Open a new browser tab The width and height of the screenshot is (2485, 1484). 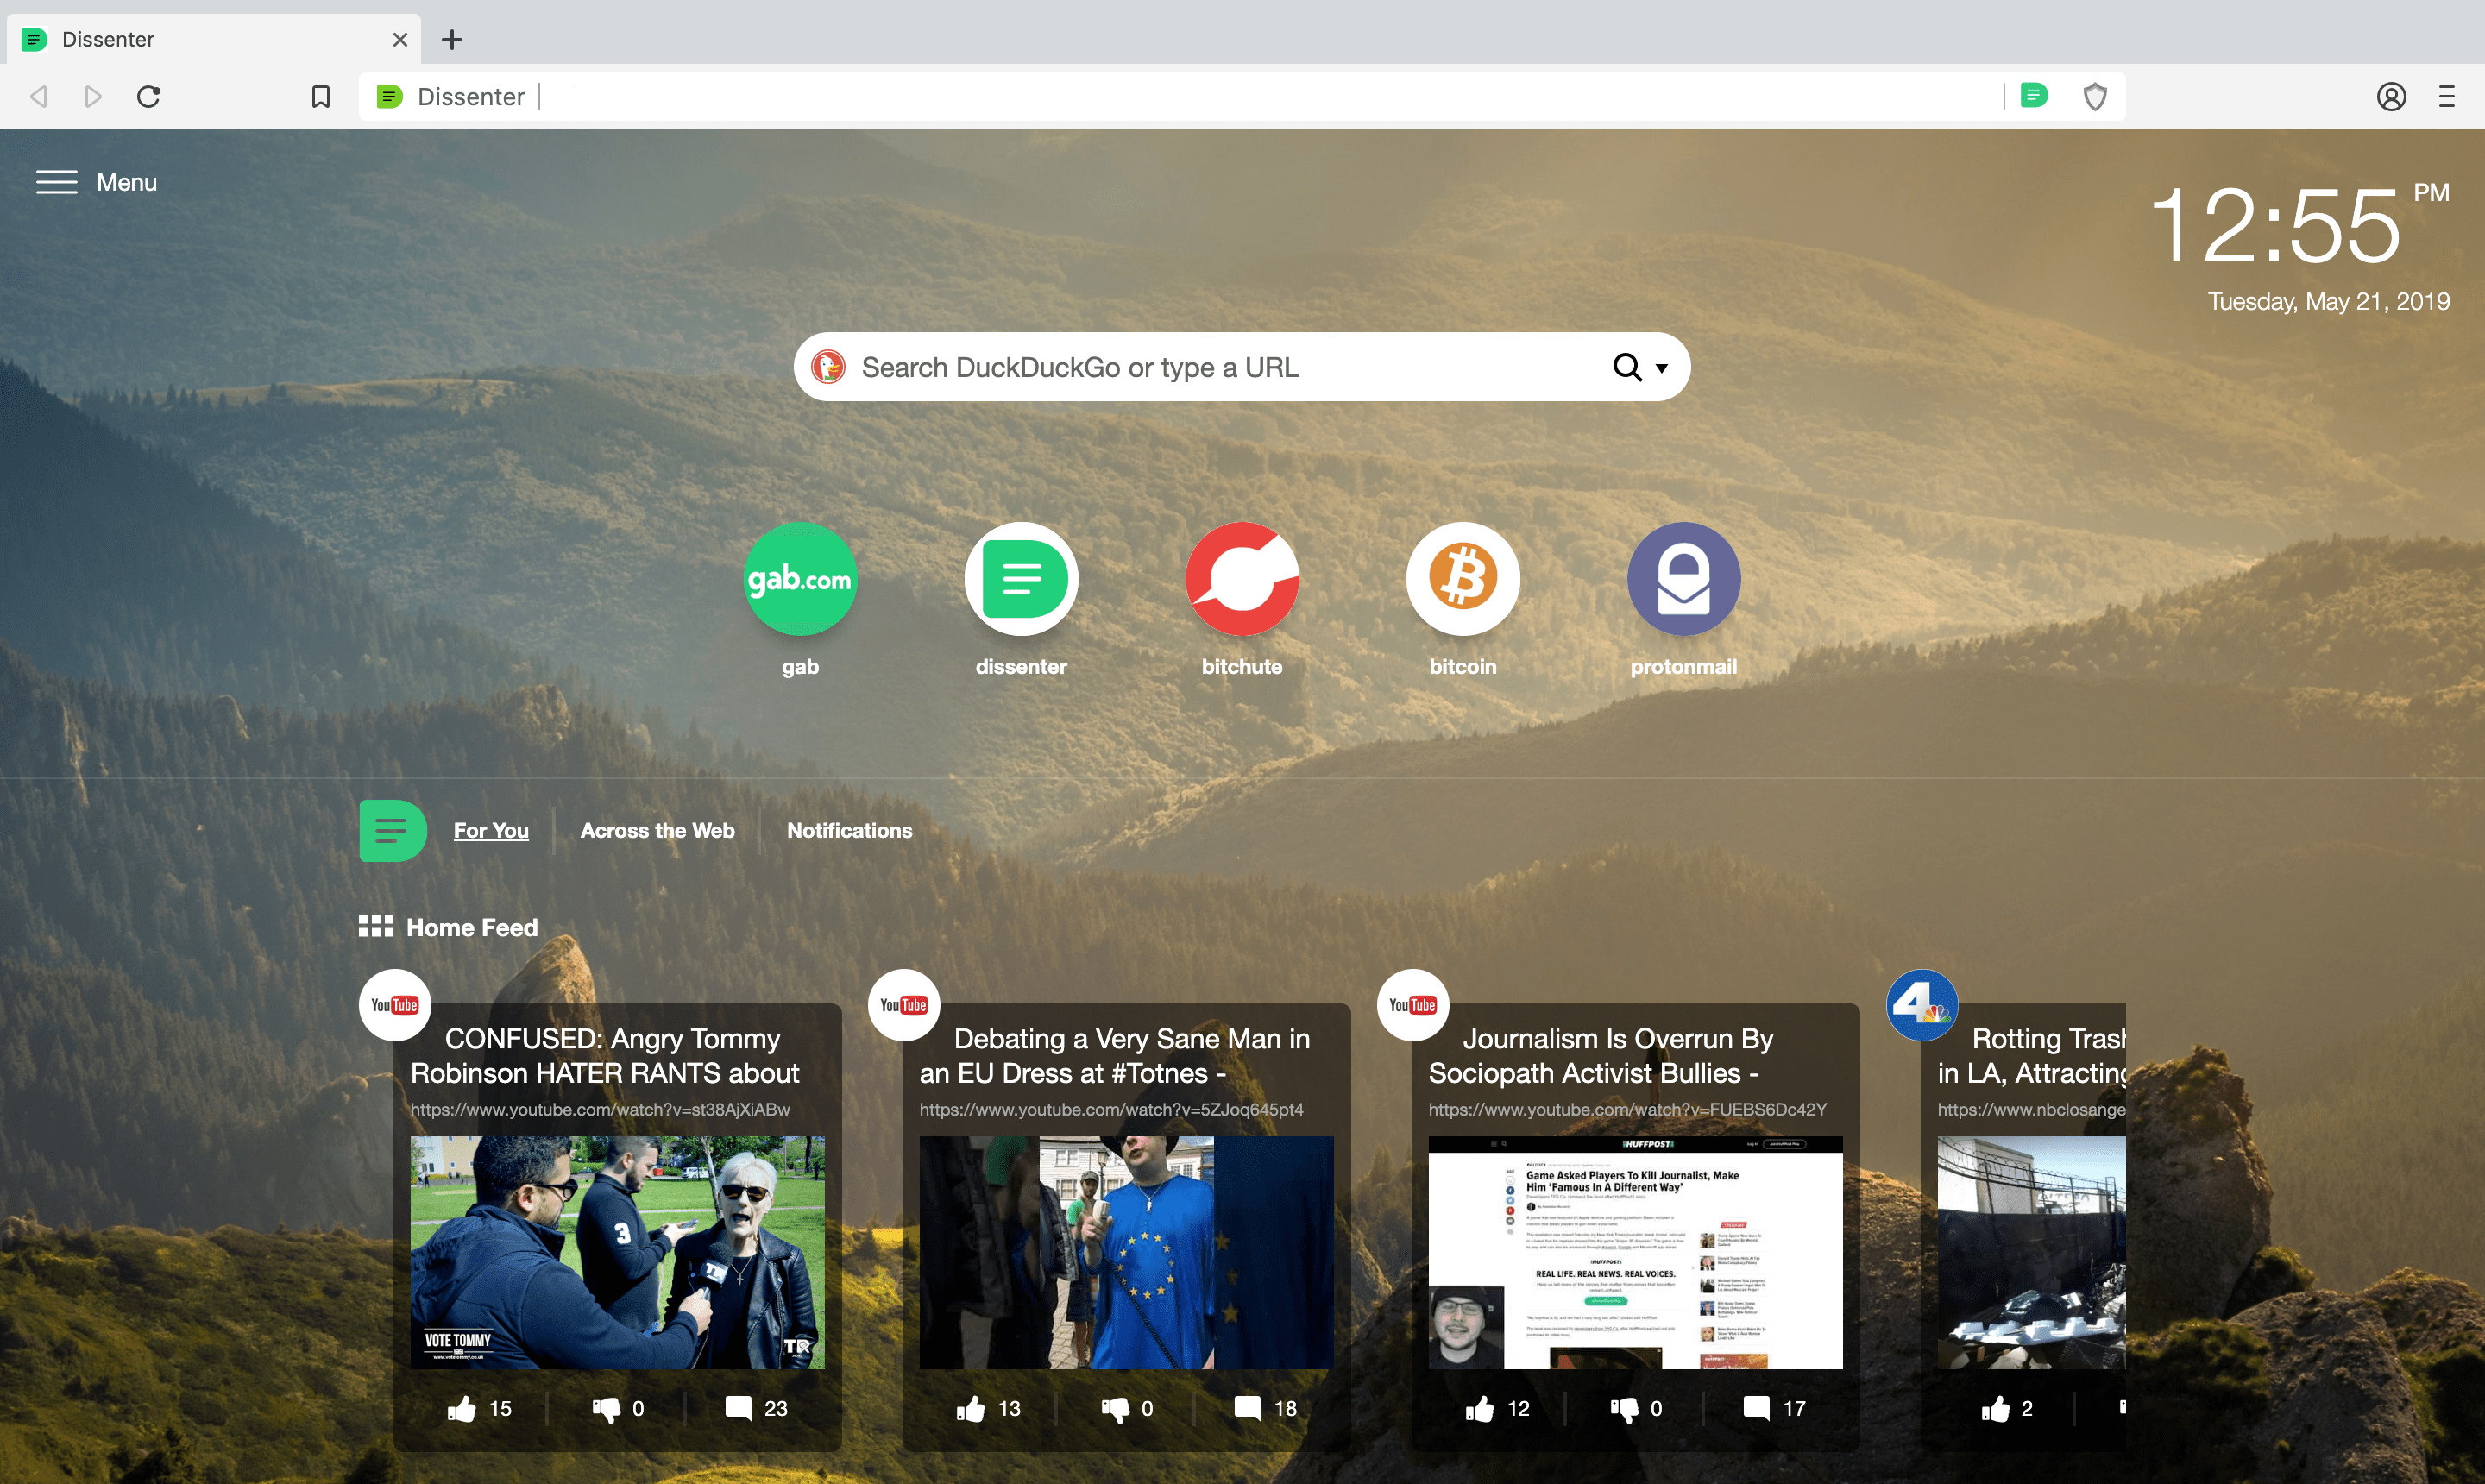tap(453, 40)
